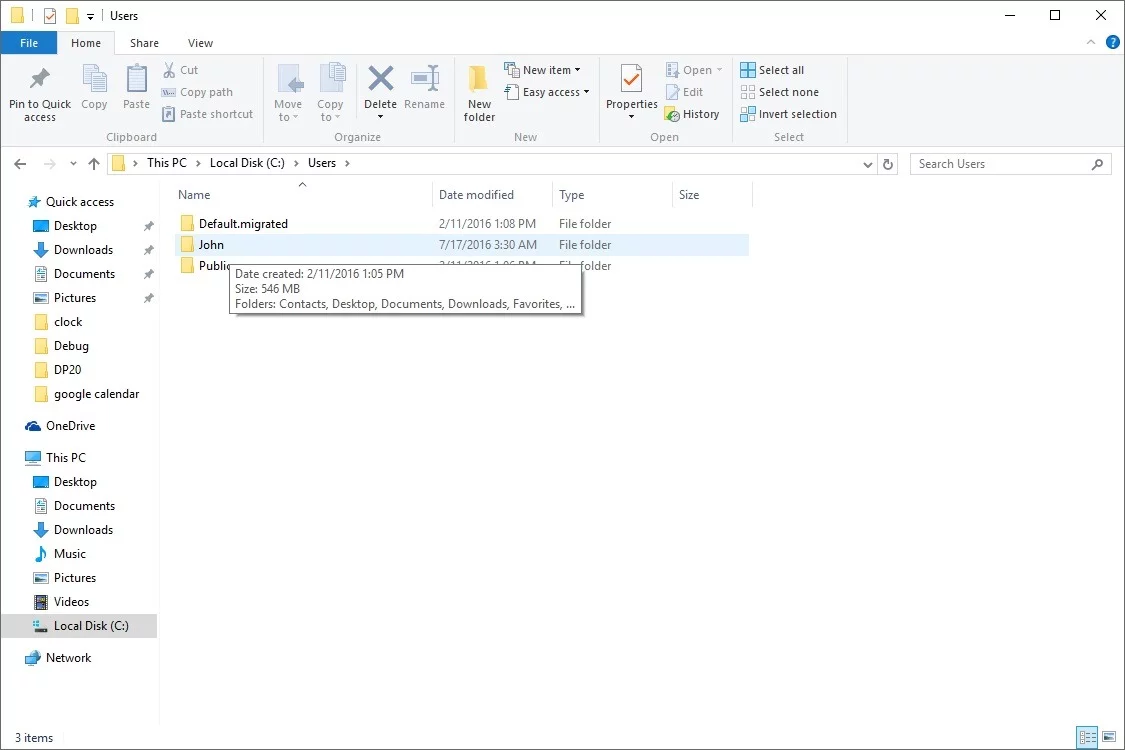Open the recent locations dropdown arrow

[73, 164]
